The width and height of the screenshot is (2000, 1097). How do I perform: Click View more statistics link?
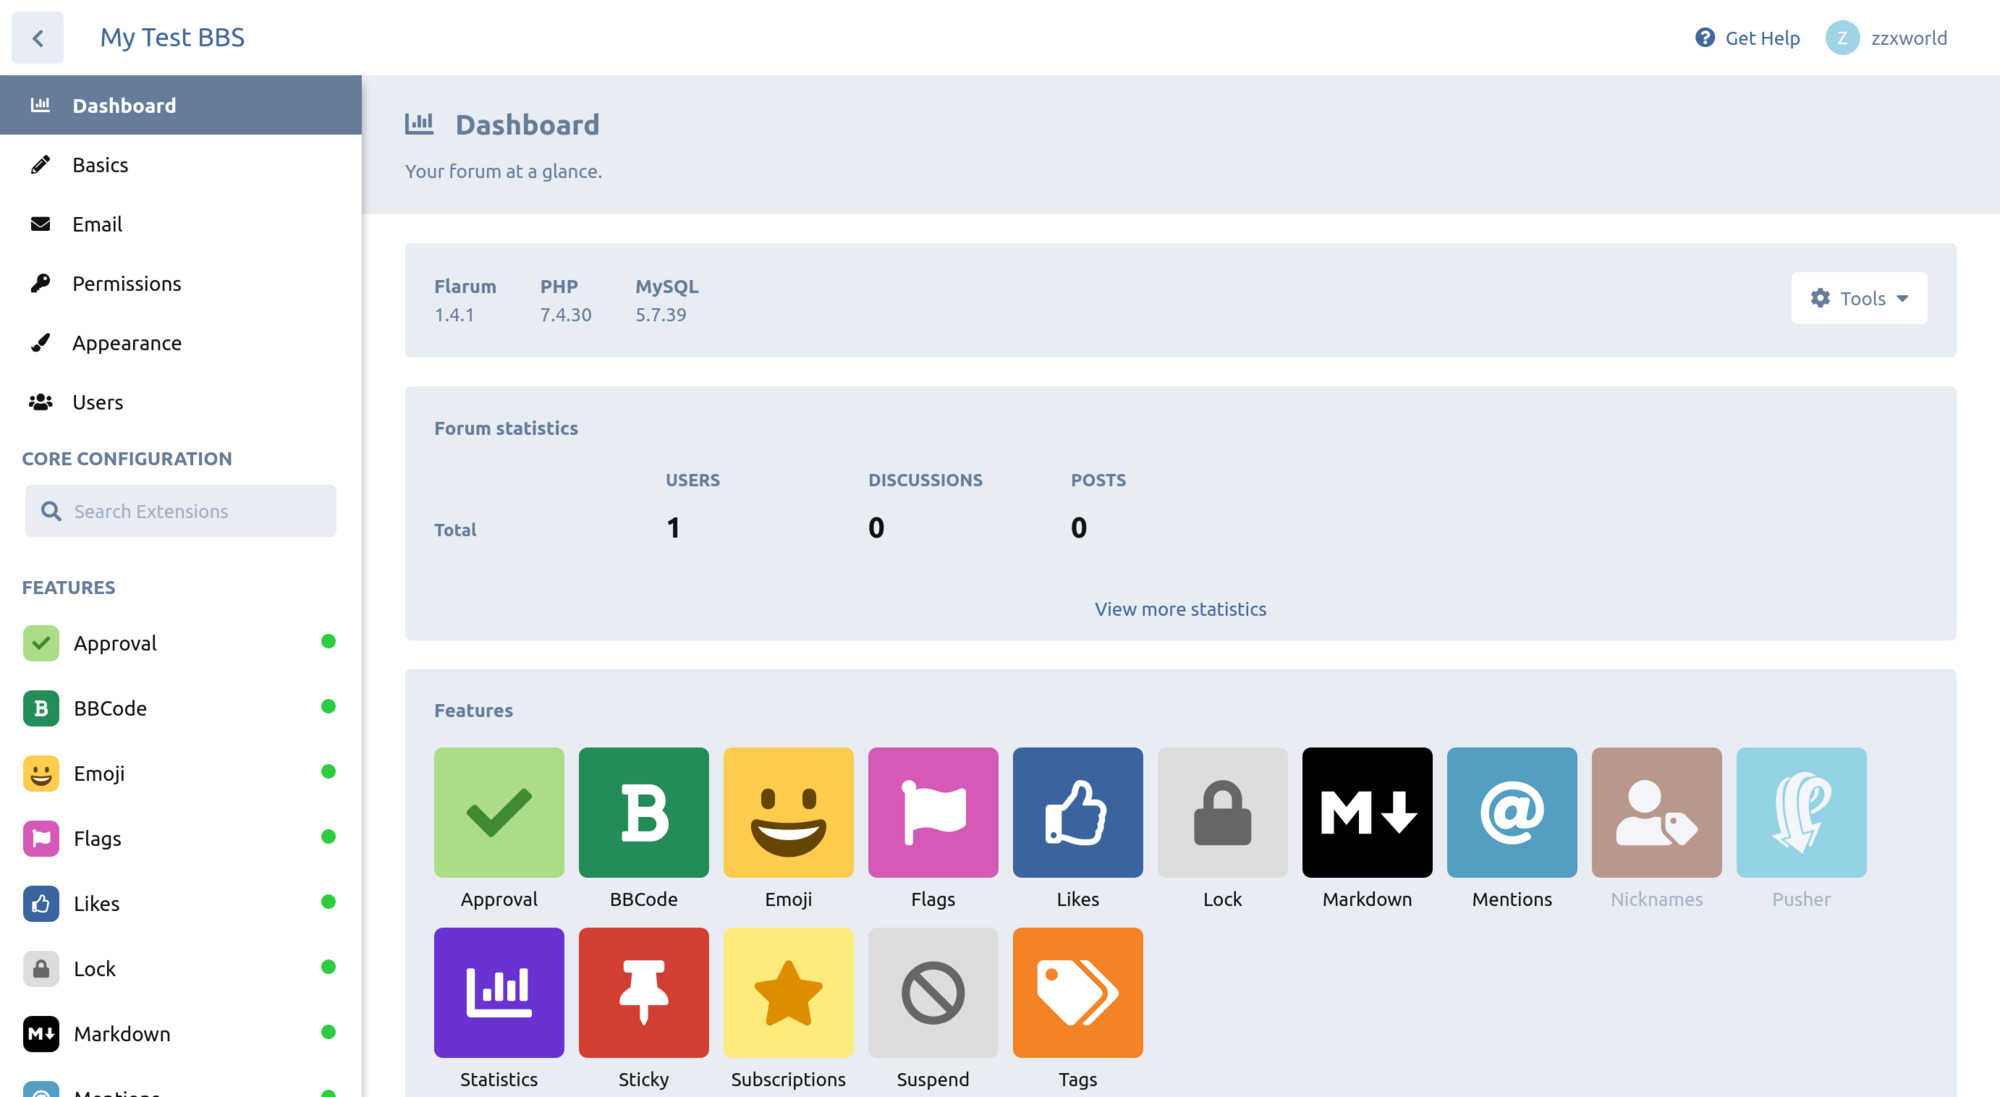(x=1180, y=609)
